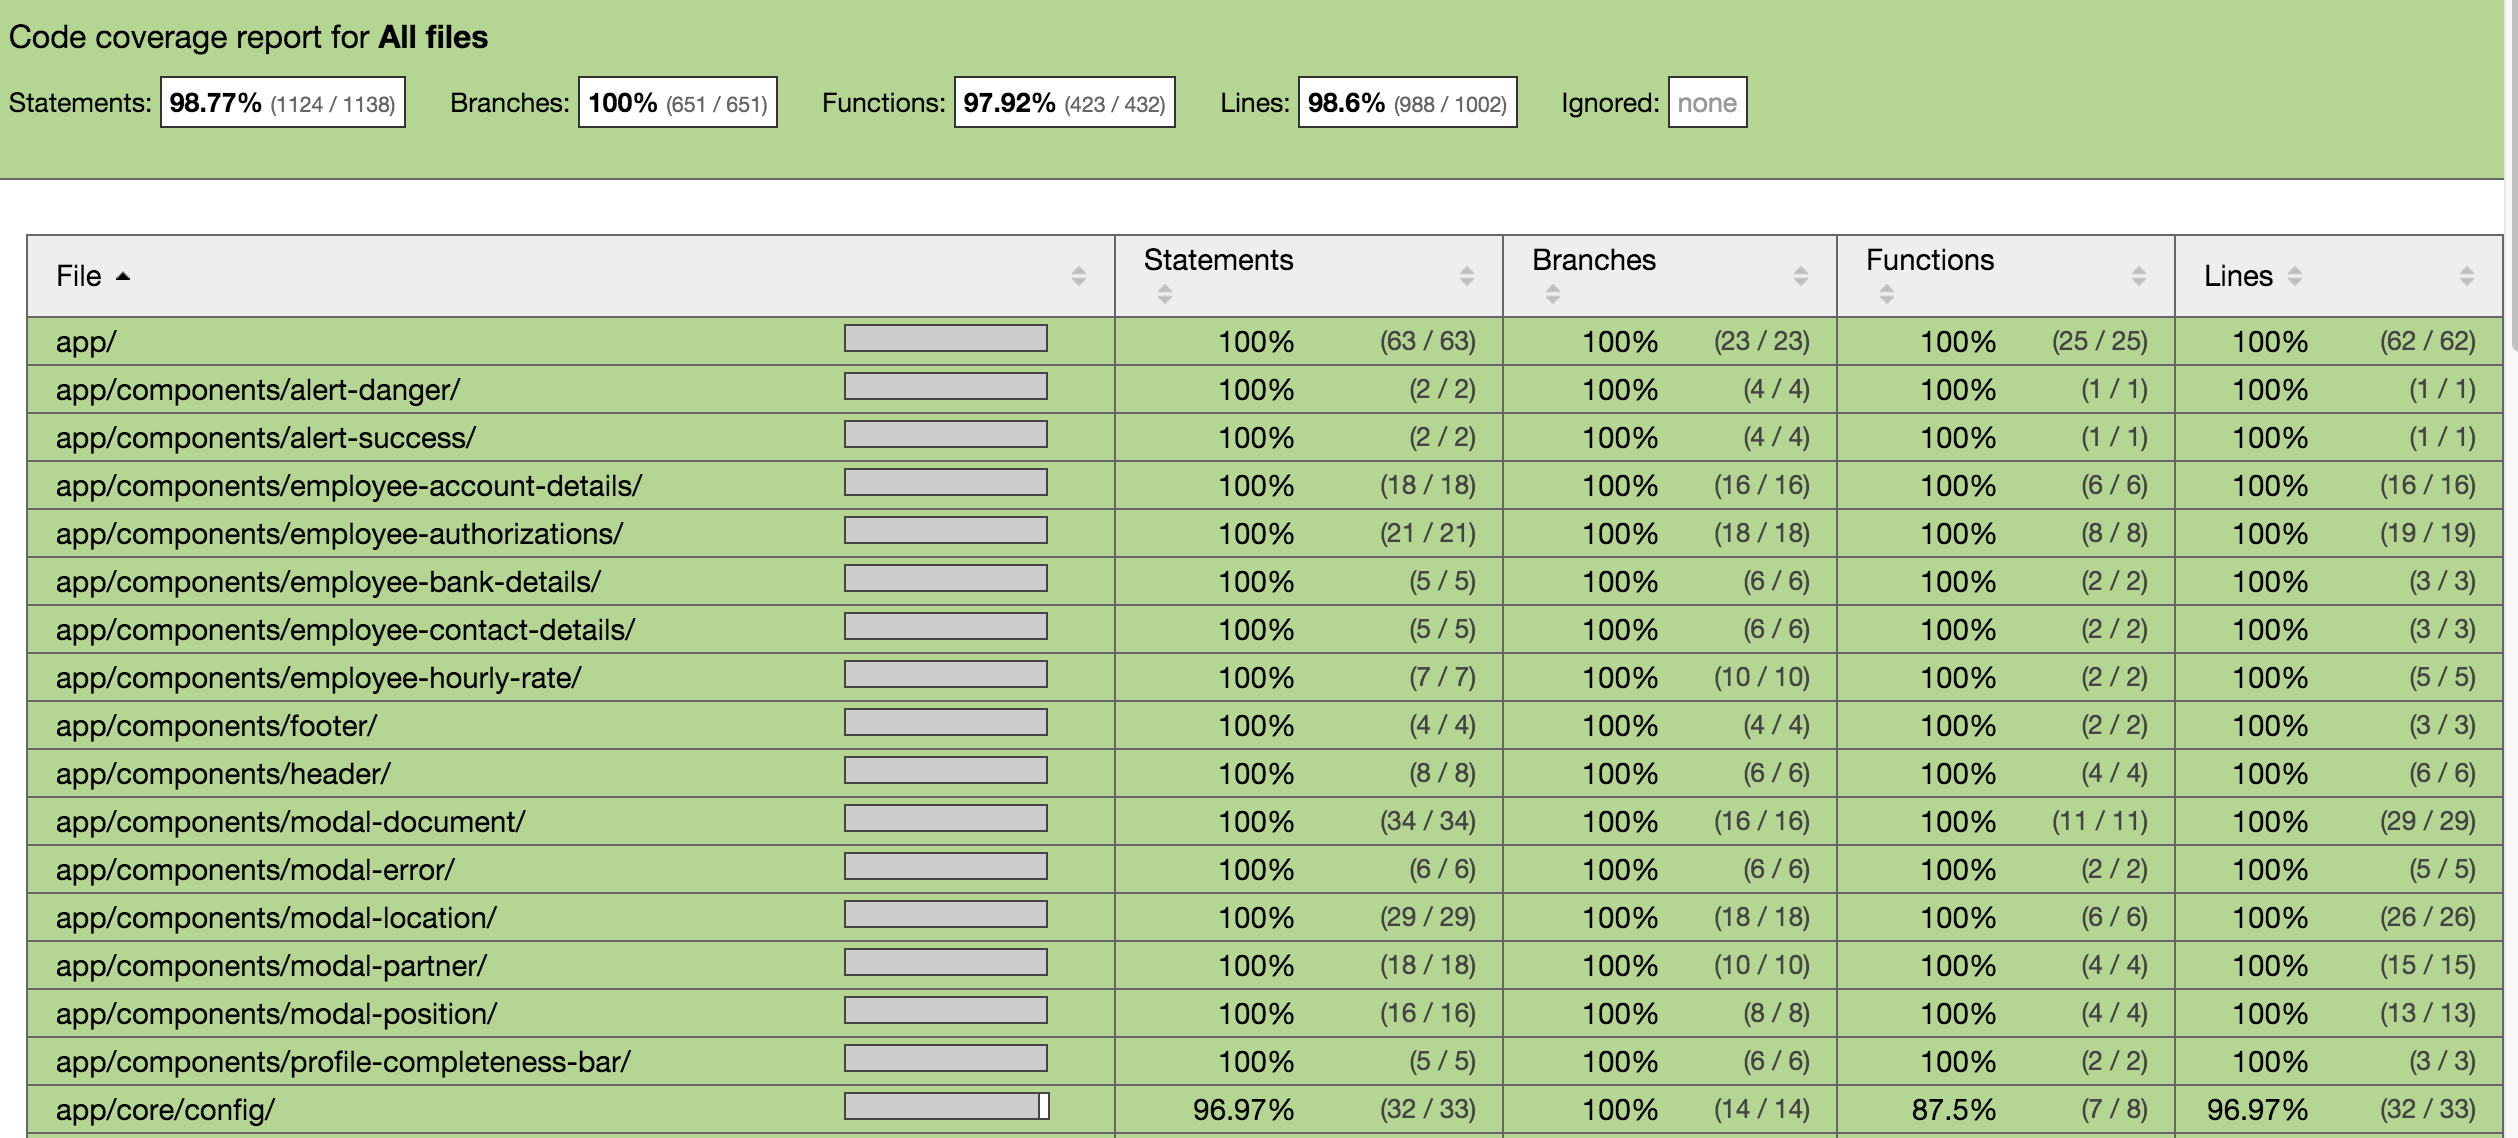
Task: Open the app/core/config/ folder report
Action: [x=165, y=1110]
